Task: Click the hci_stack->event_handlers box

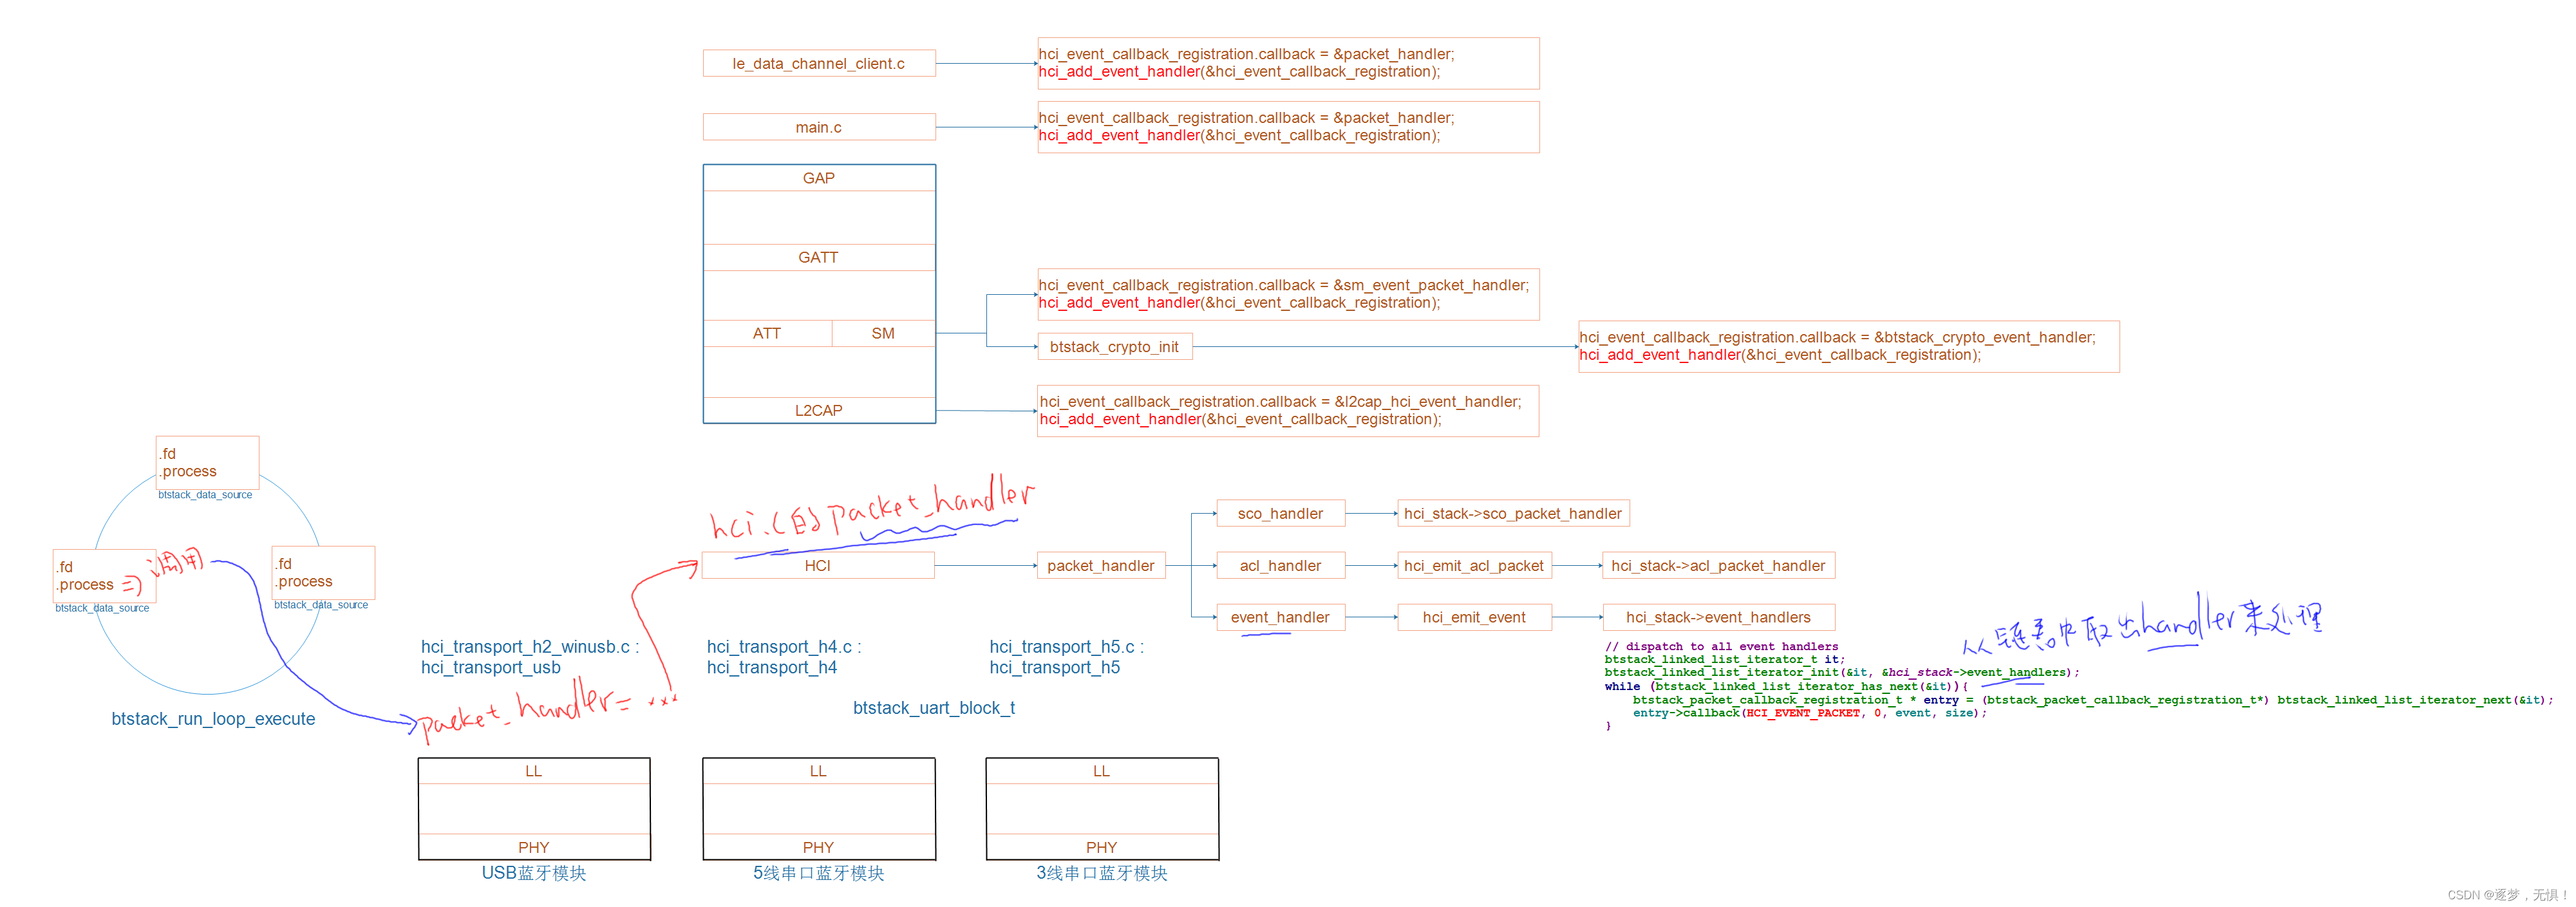Action: pos(1719,617)
